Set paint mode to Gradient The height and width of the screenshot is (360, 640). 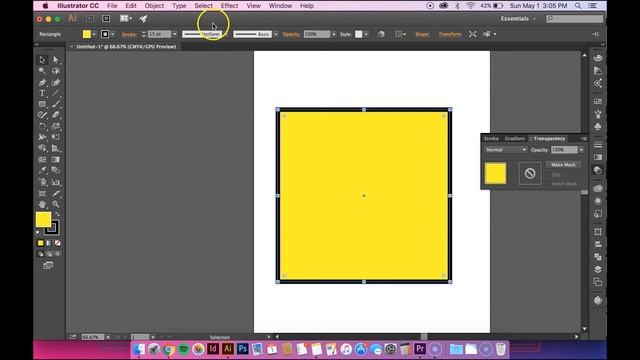coord(49,243)
